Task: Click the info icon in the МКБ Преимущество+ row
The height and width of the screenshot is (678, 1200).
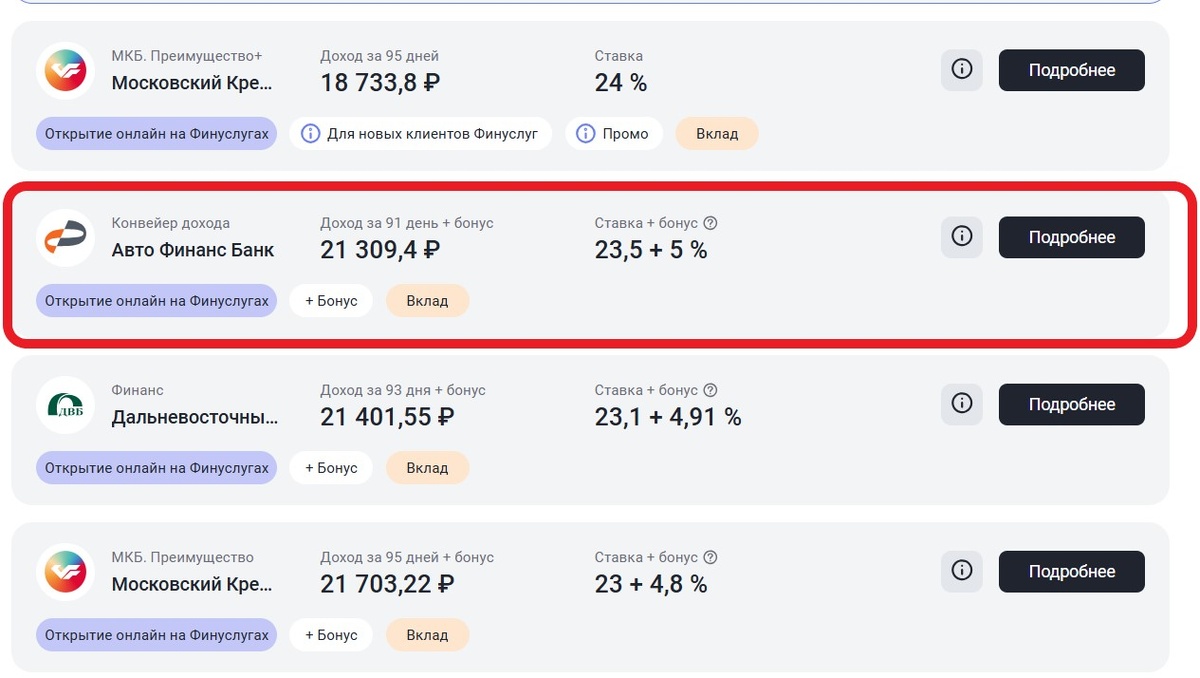Action: pos(962,70)
